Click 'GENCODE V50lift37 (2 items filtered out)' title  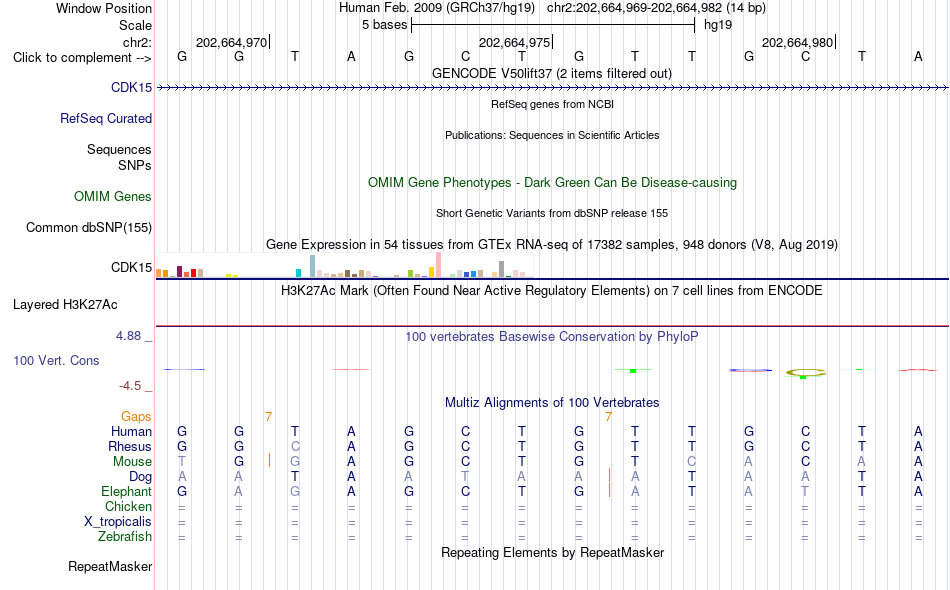click(552, 73)
